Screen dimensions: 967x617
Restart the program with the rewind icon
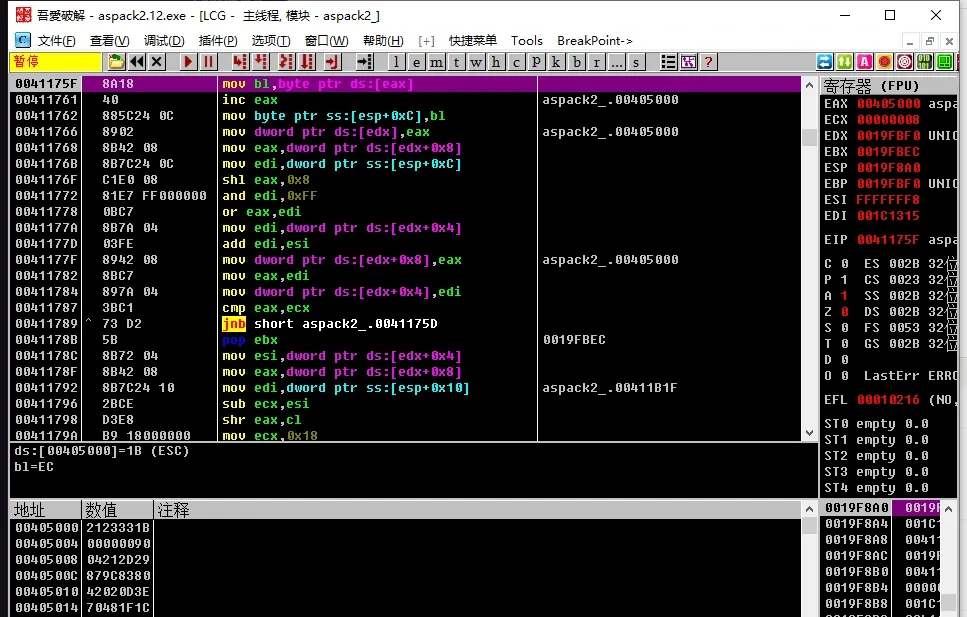coord(137,62)
